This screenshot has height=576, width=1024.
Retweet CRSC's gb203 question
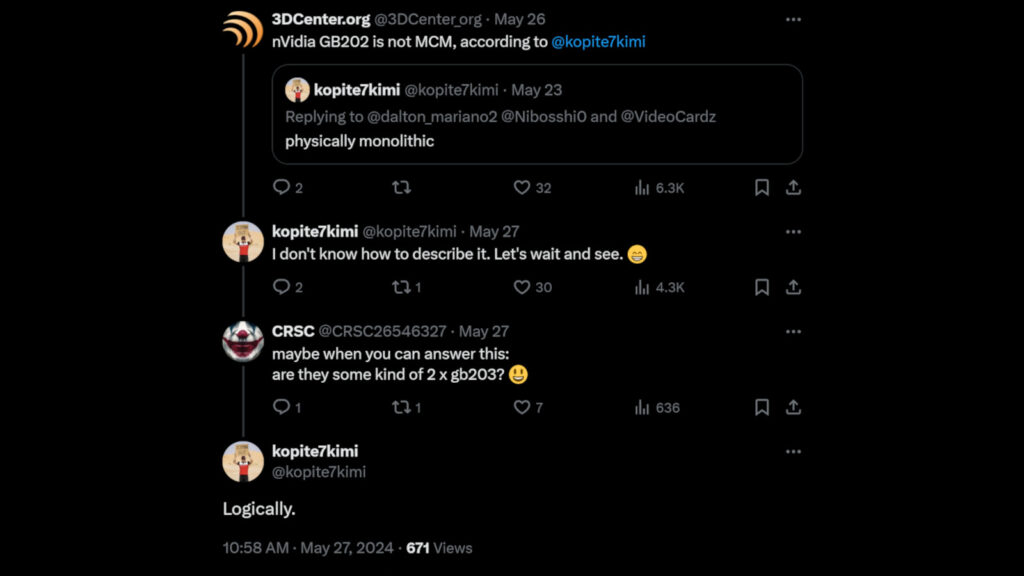pos(401,407)
